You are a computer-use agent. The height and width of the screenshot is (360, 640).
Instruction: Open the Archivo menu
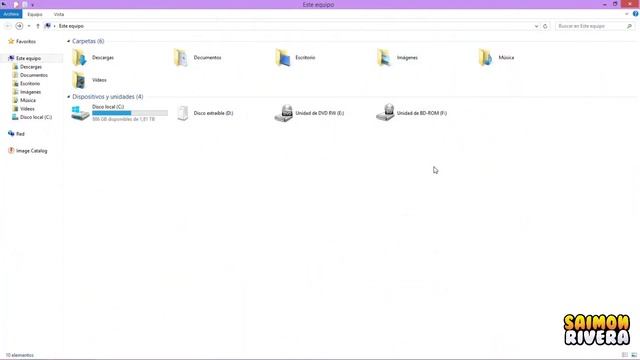click(11, 14)
